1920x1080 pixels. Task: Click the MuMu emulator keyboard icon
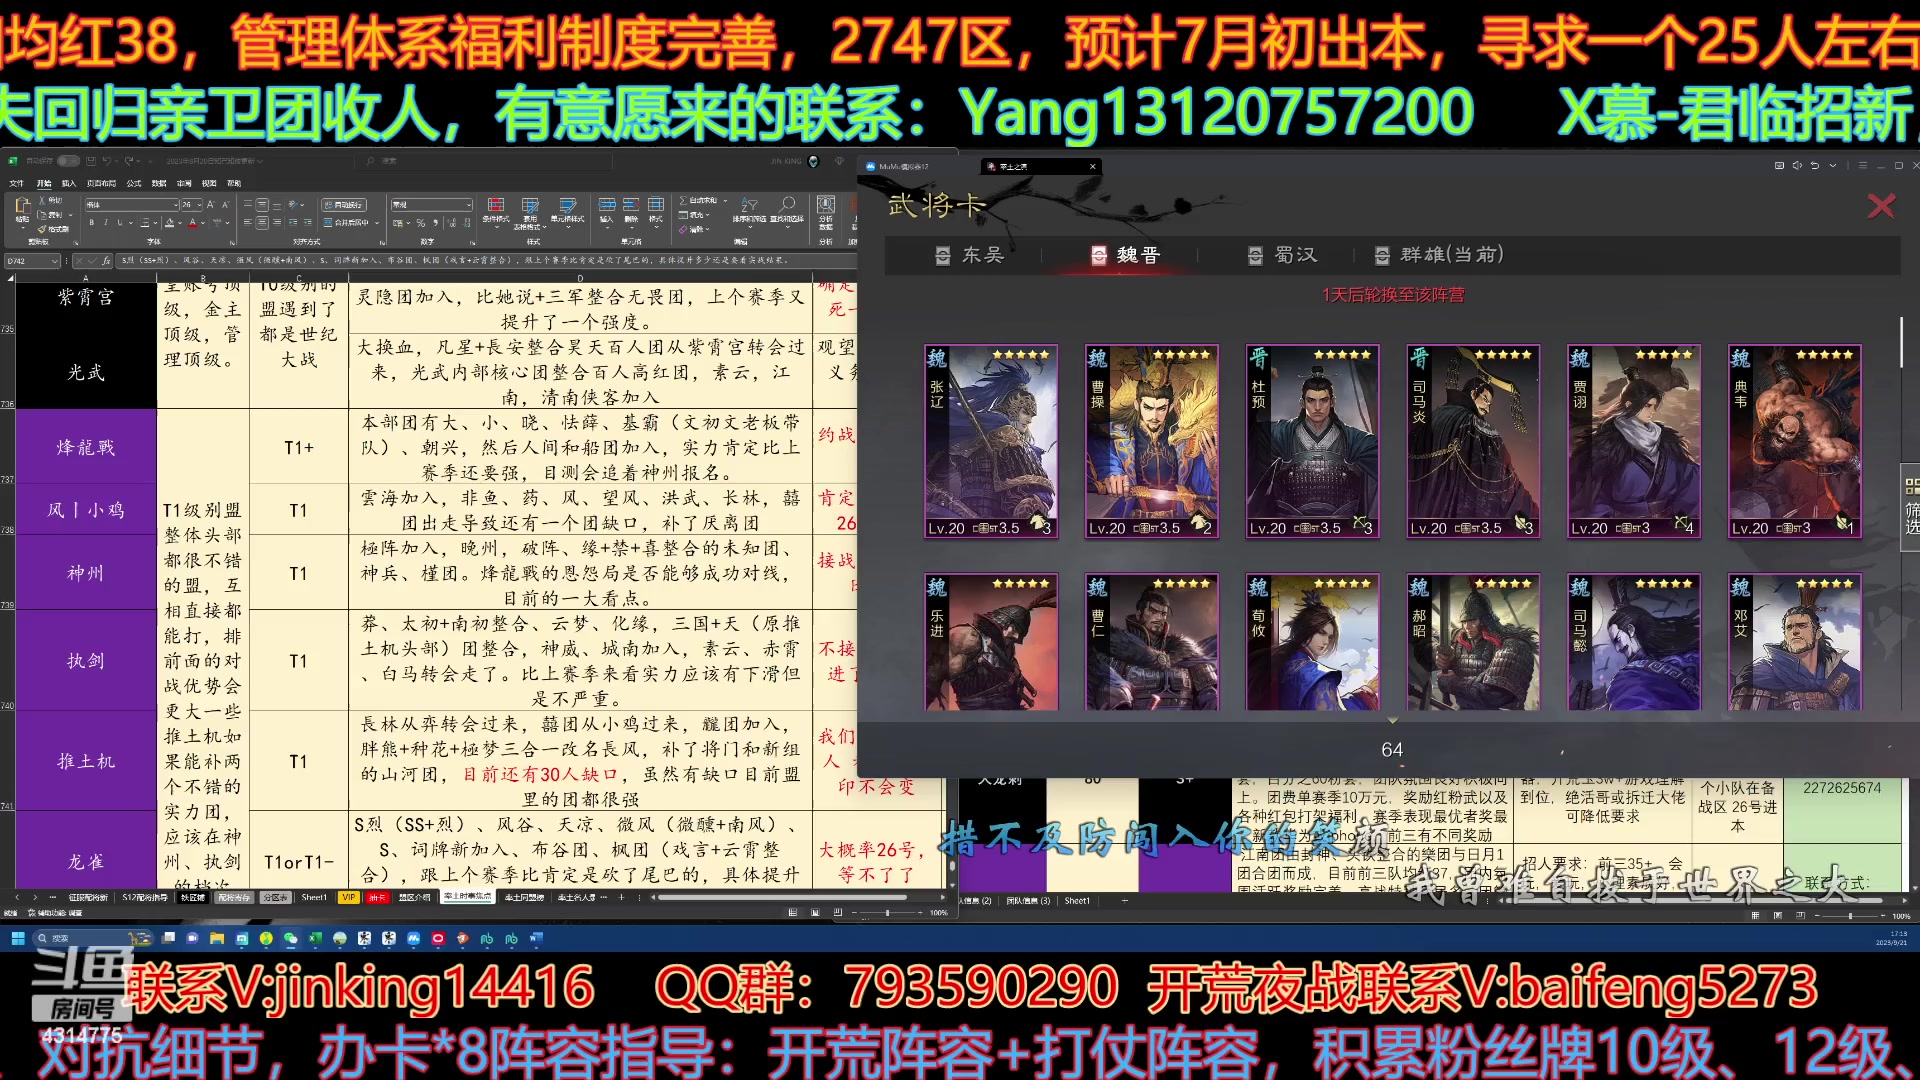pyautogui.click(x=1779, y=165)
